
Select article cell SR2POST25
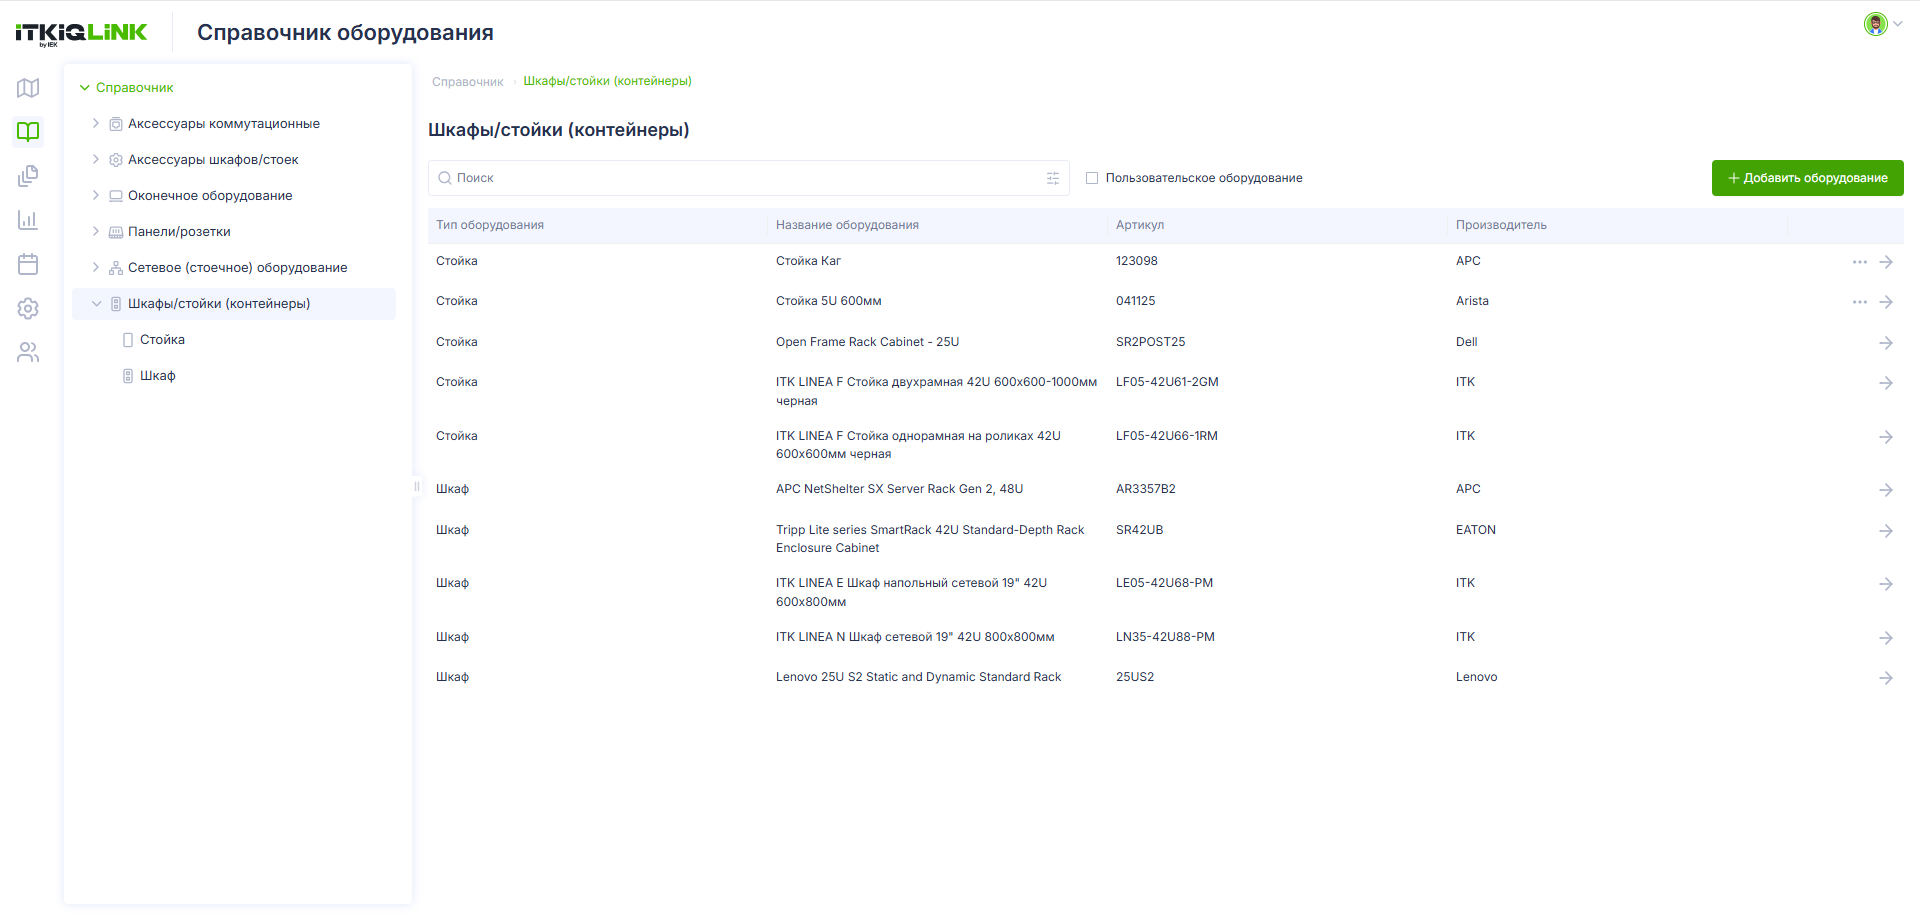[x=1150, y=342]
